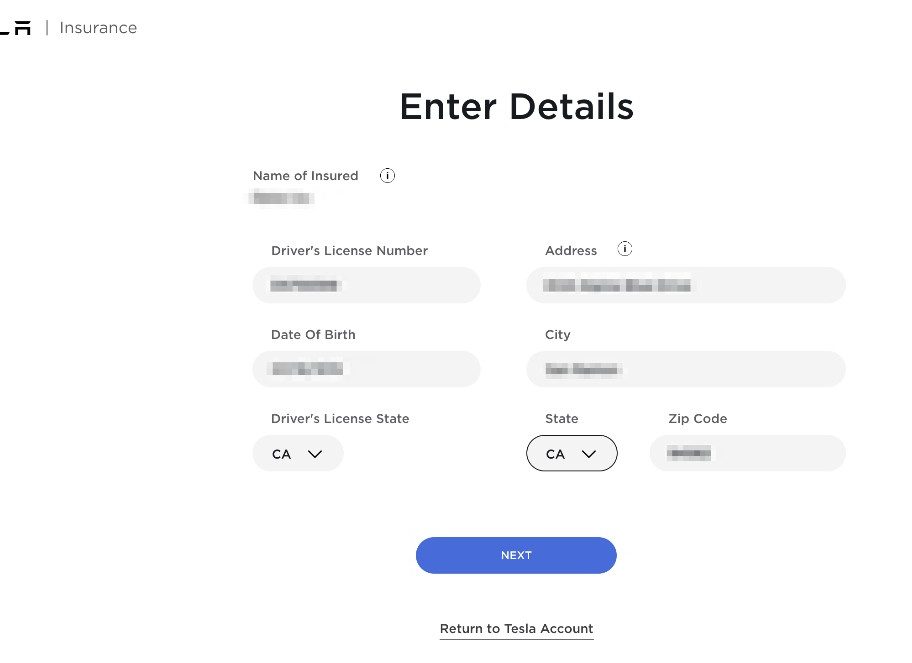
Task: Click into the Address input field
Action: click(686, 285)
